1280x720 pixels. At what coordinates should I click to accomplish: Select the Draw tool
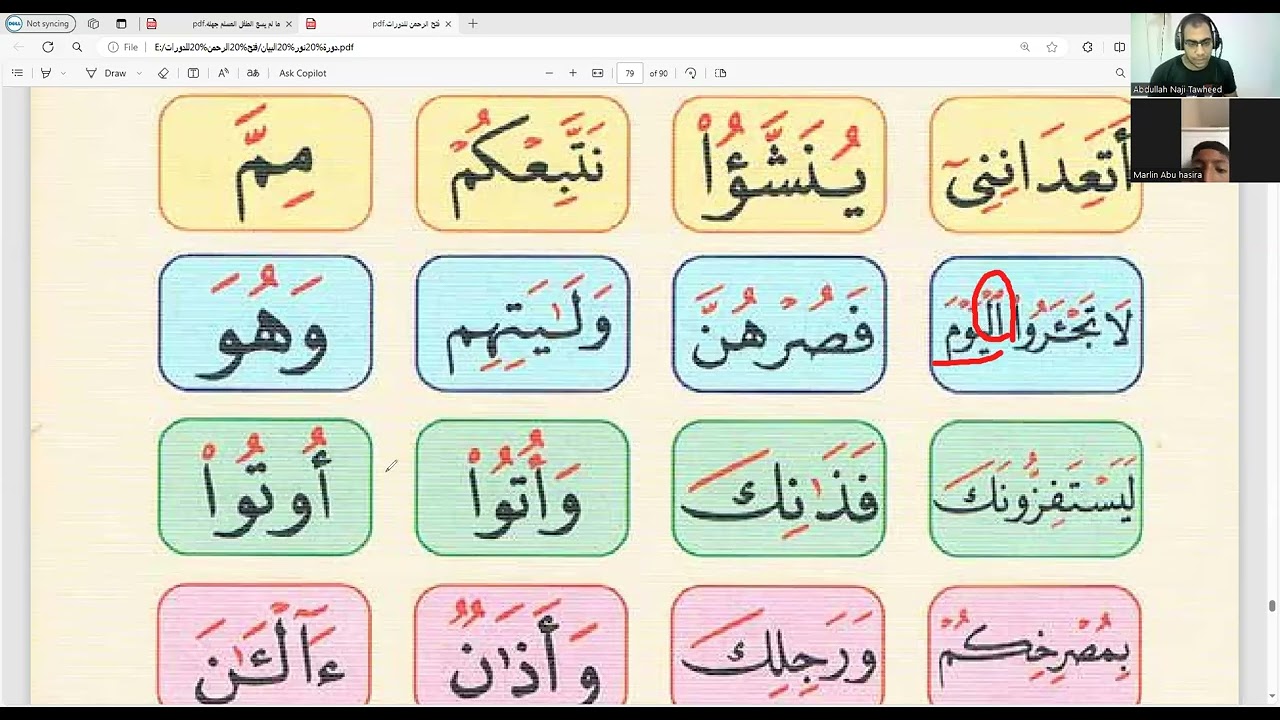(x=106, y=73)
